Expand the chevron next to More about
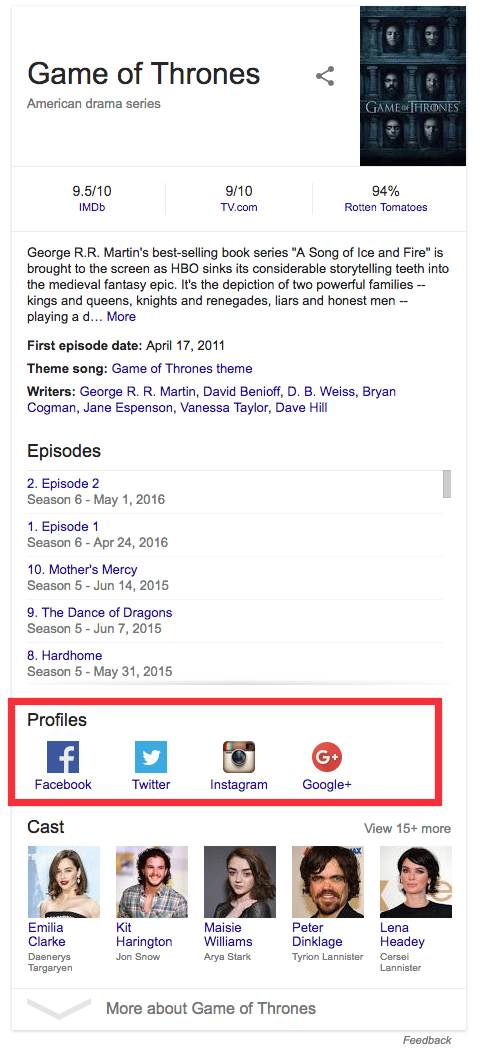The width and height of the screenshot is (487, 1051). coord(58,1008)
